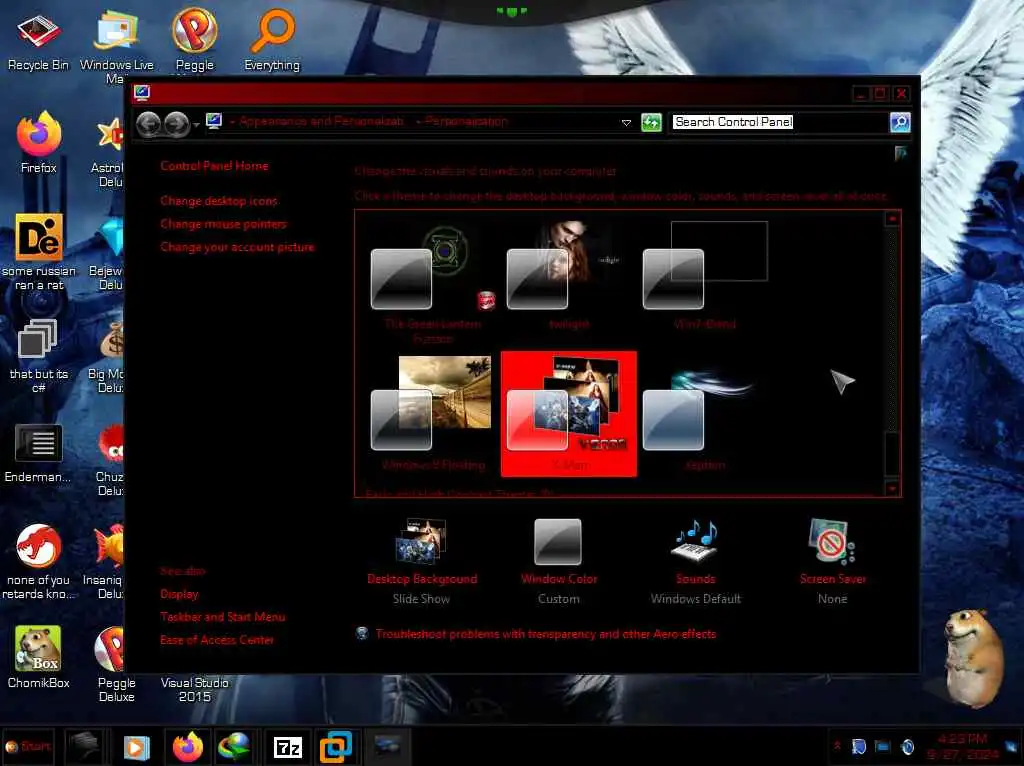Open Screen Saver settings icon
Screen dimensions: 1024x766
[832, 541]
